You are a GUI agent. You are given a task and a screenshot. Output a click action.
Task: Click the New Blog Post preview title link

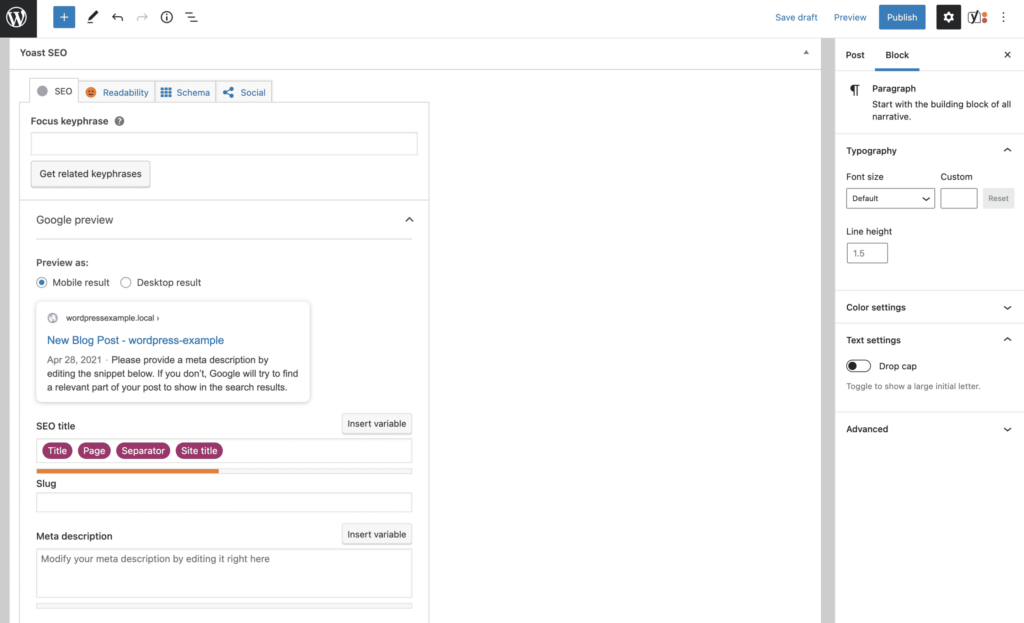(x=135, y=340)
